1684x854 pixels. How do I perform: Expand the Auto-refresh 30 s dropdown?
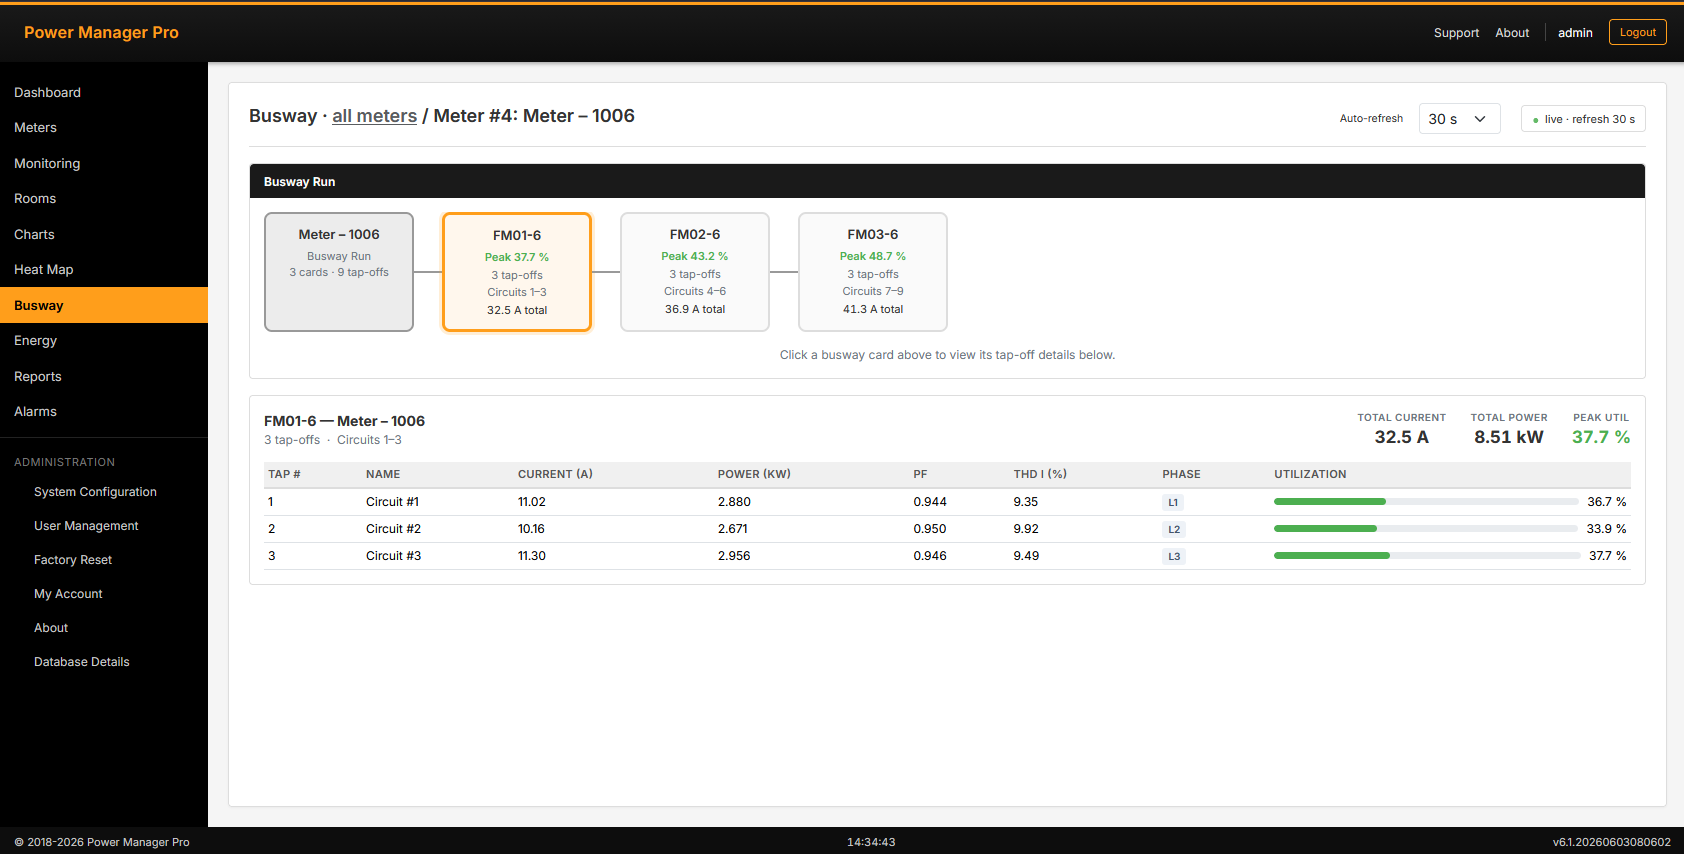(1459, 119)
